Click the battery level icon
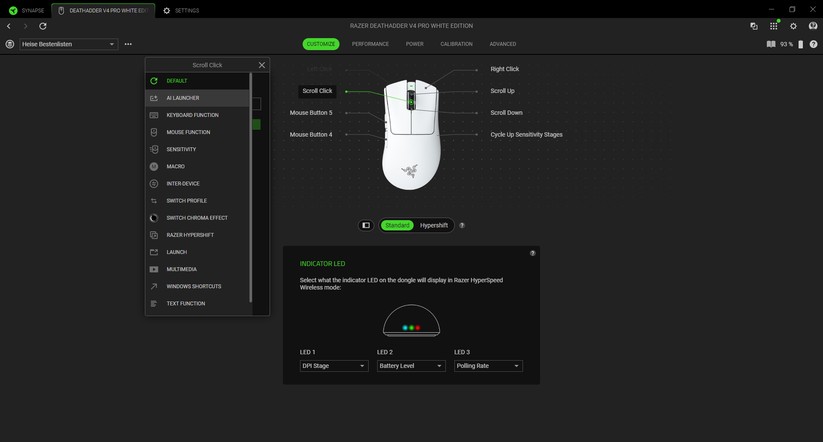 pyautogui.click(x=800, y=44)
